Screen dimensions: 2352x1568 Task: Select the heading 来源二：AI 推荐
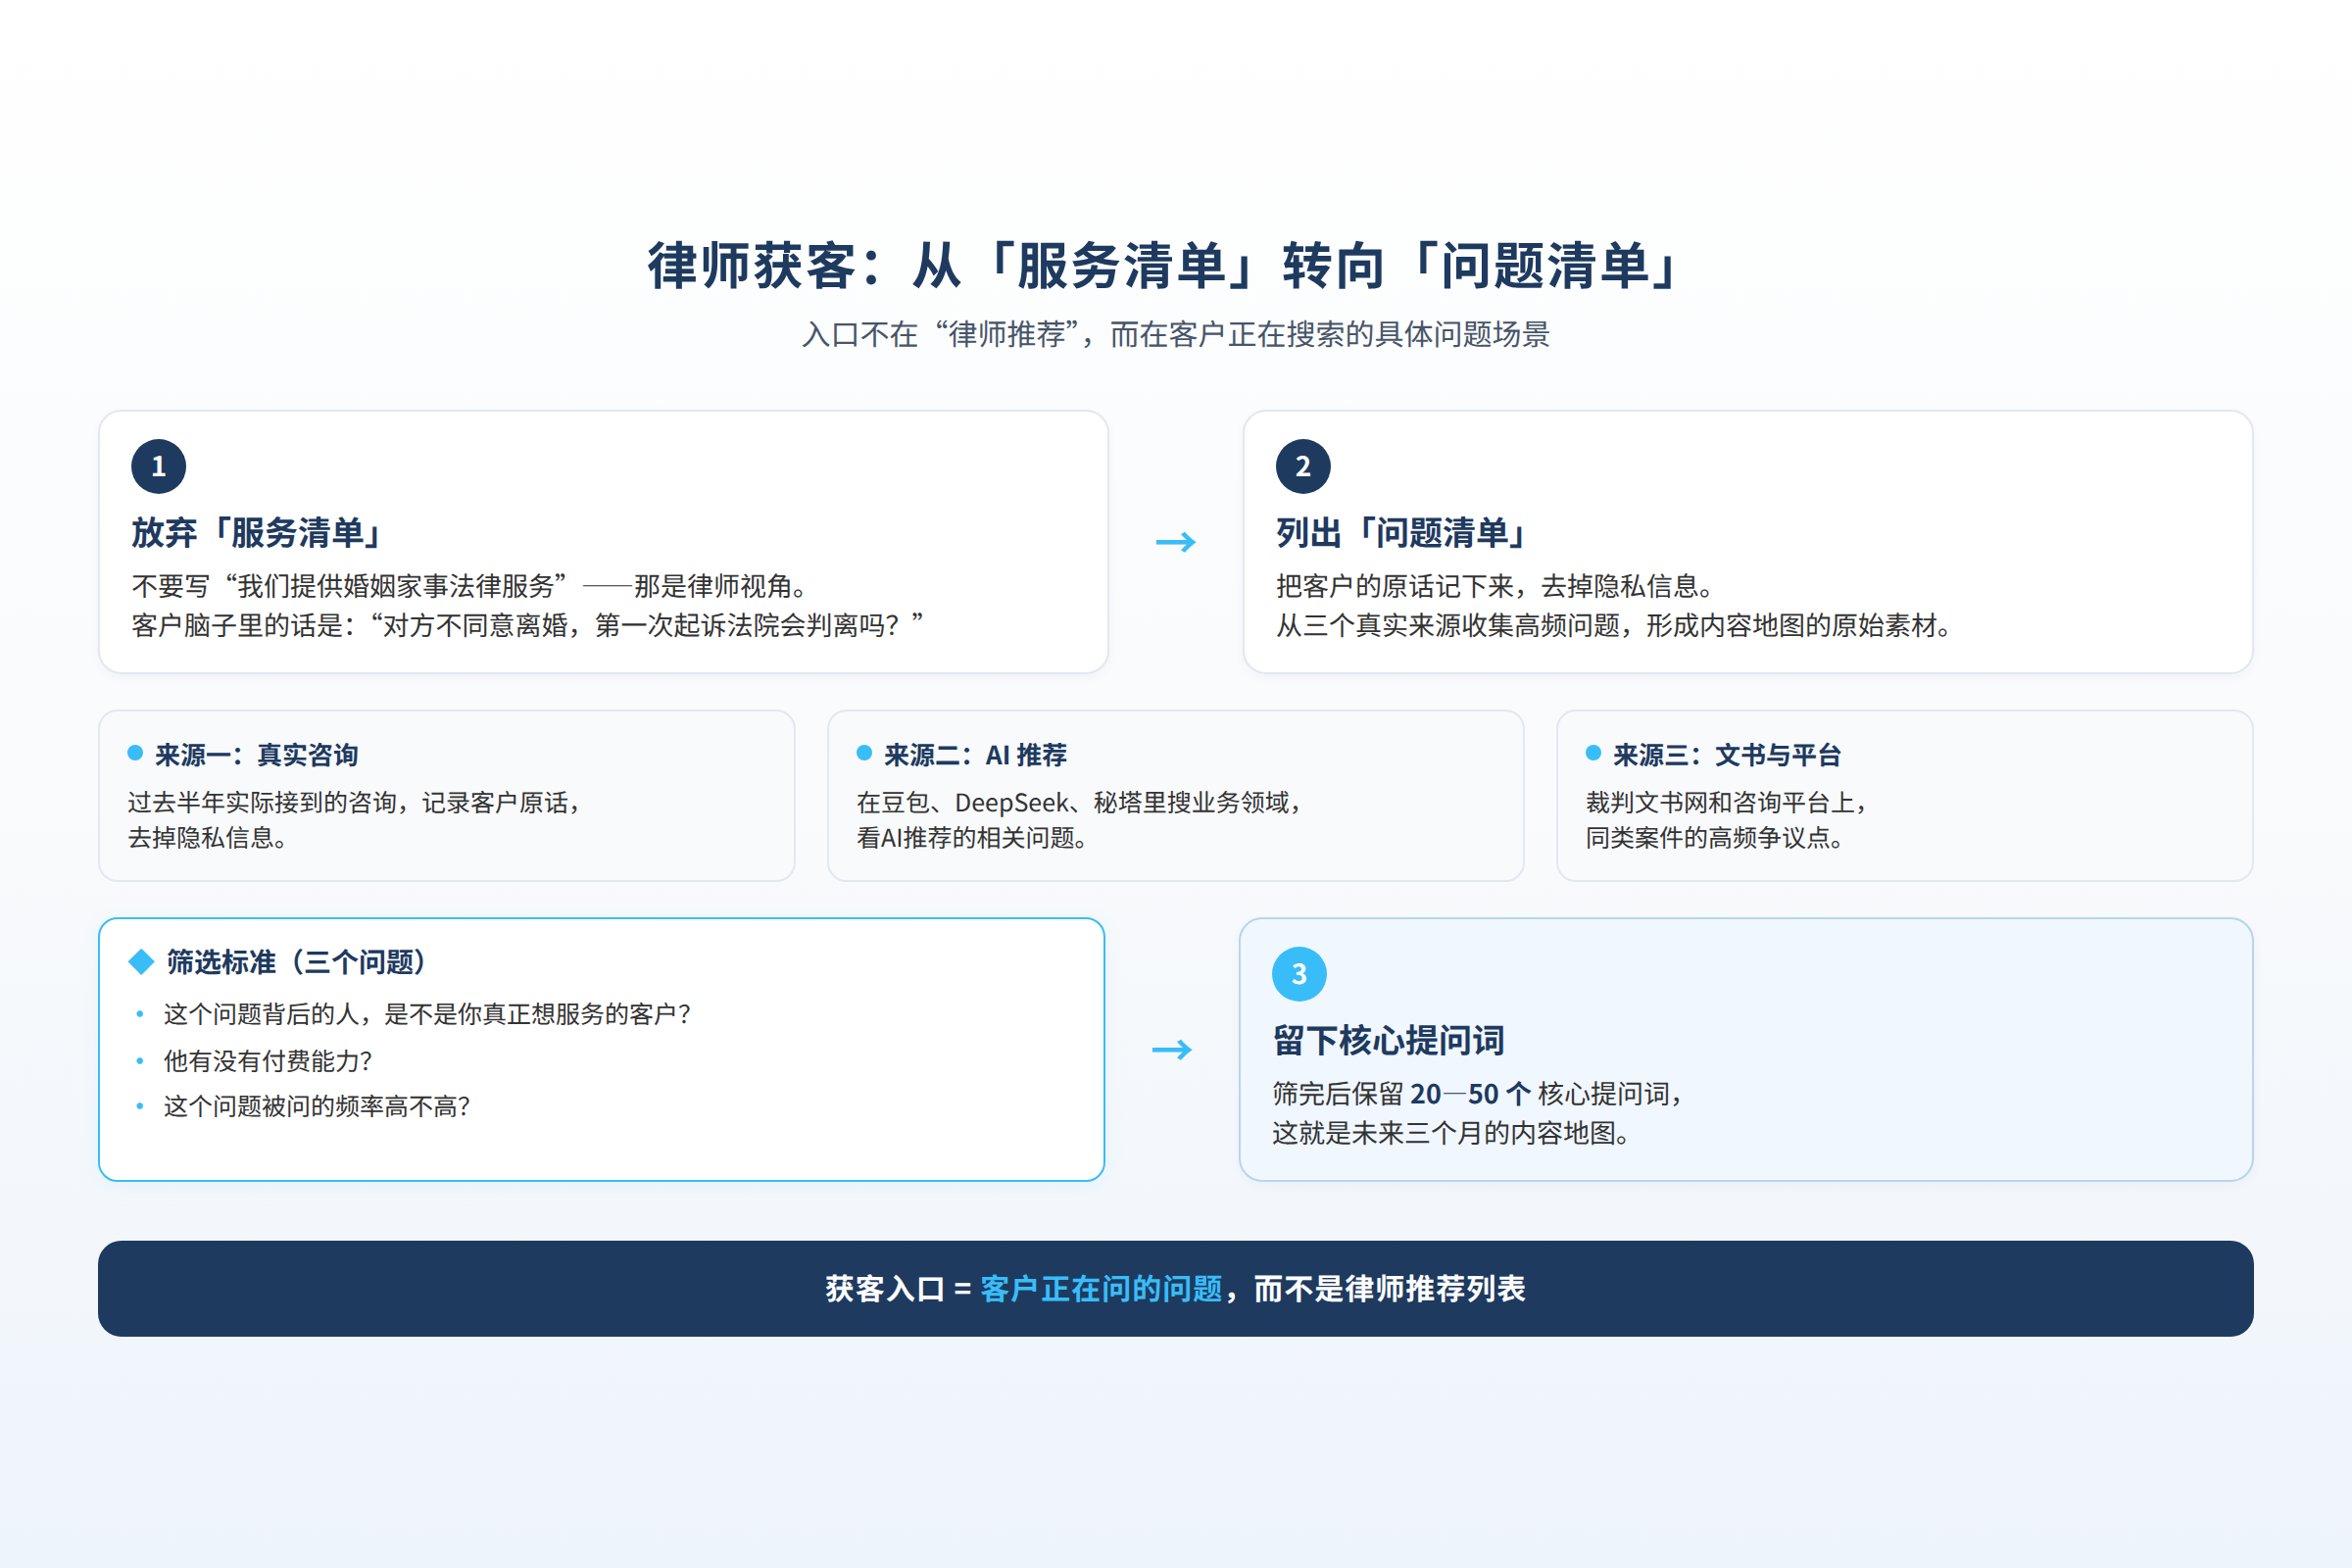975,755
